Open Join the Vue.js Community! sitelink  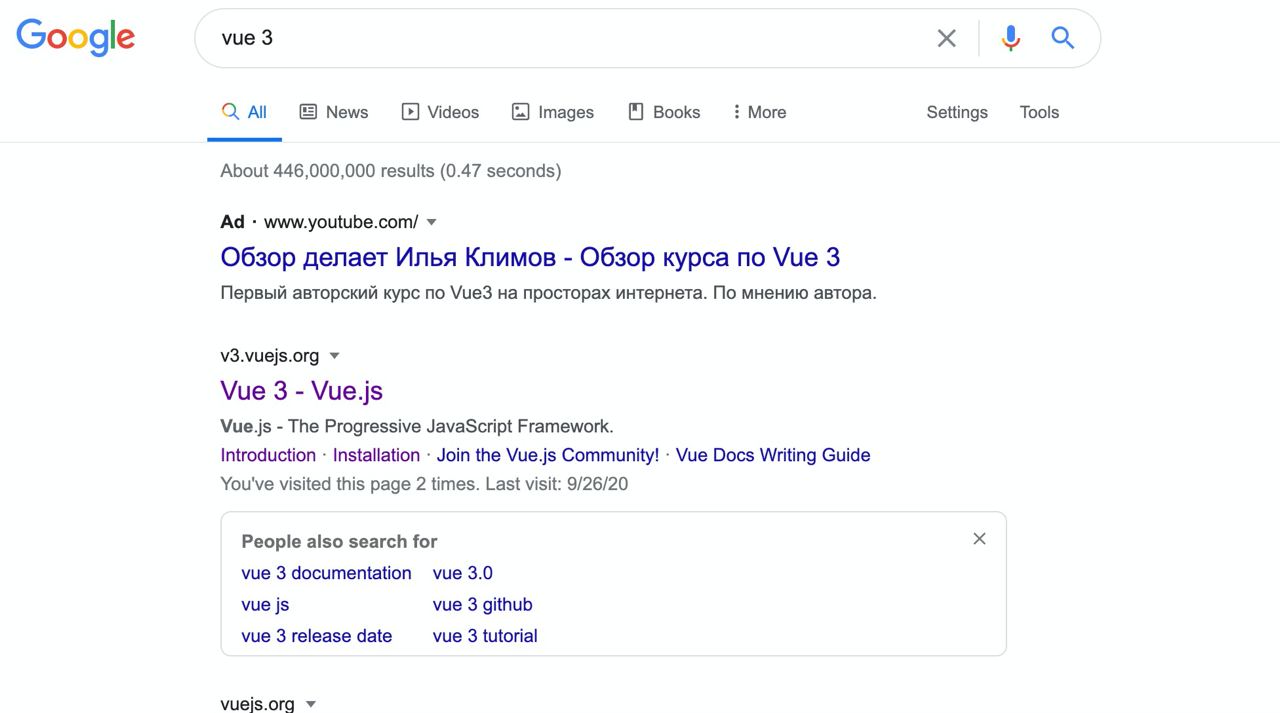point(548,455)
